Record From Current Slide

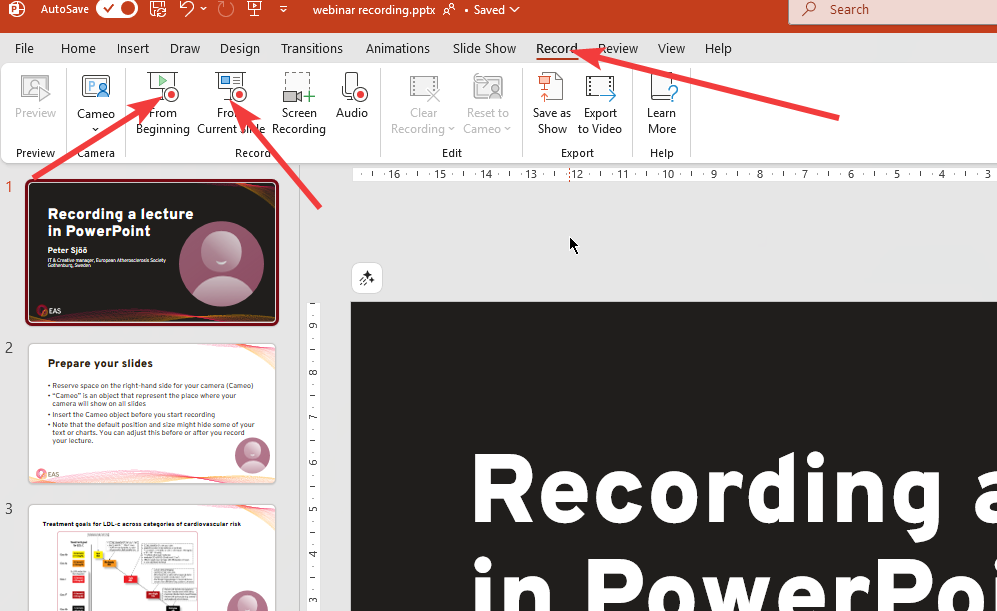[231, 104]
